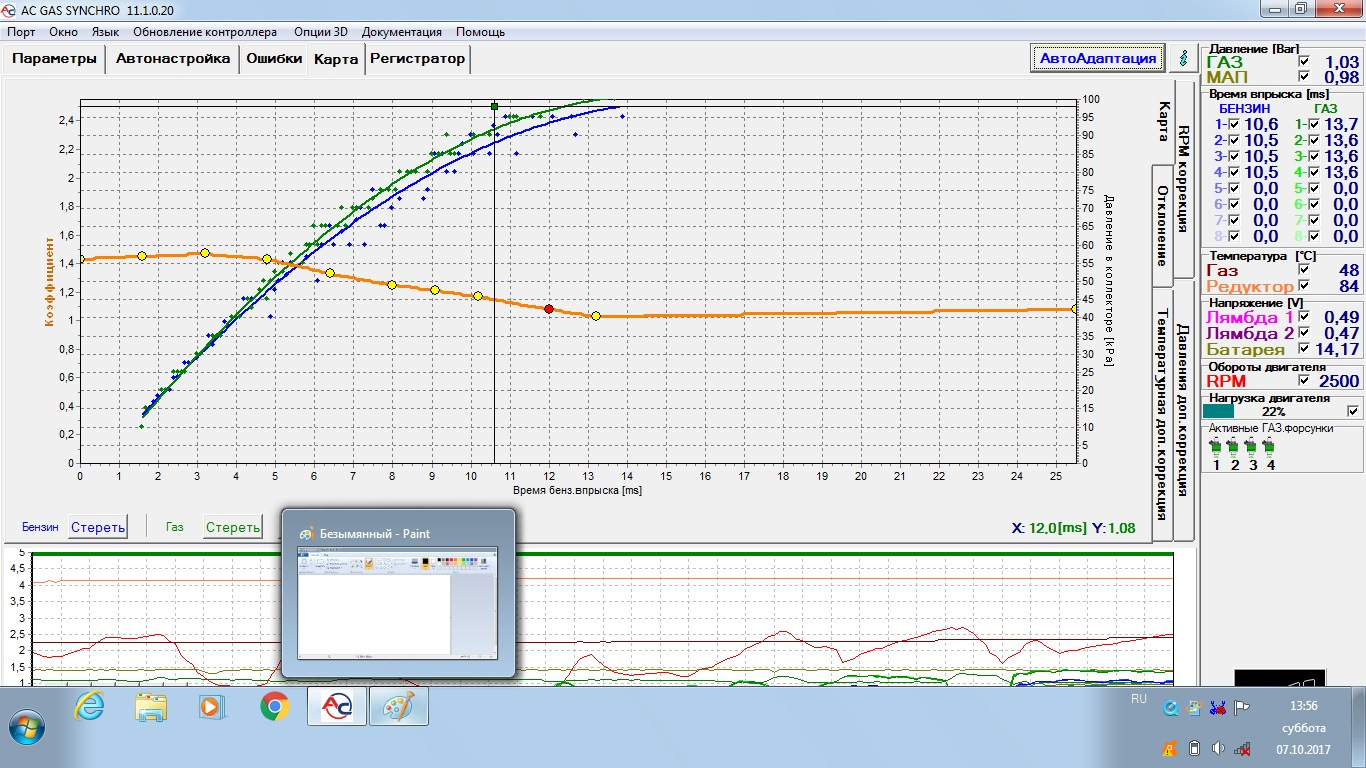Open Action Center flag tray icon
This screenshot has height=768, width=1366.
point(1241,708)
